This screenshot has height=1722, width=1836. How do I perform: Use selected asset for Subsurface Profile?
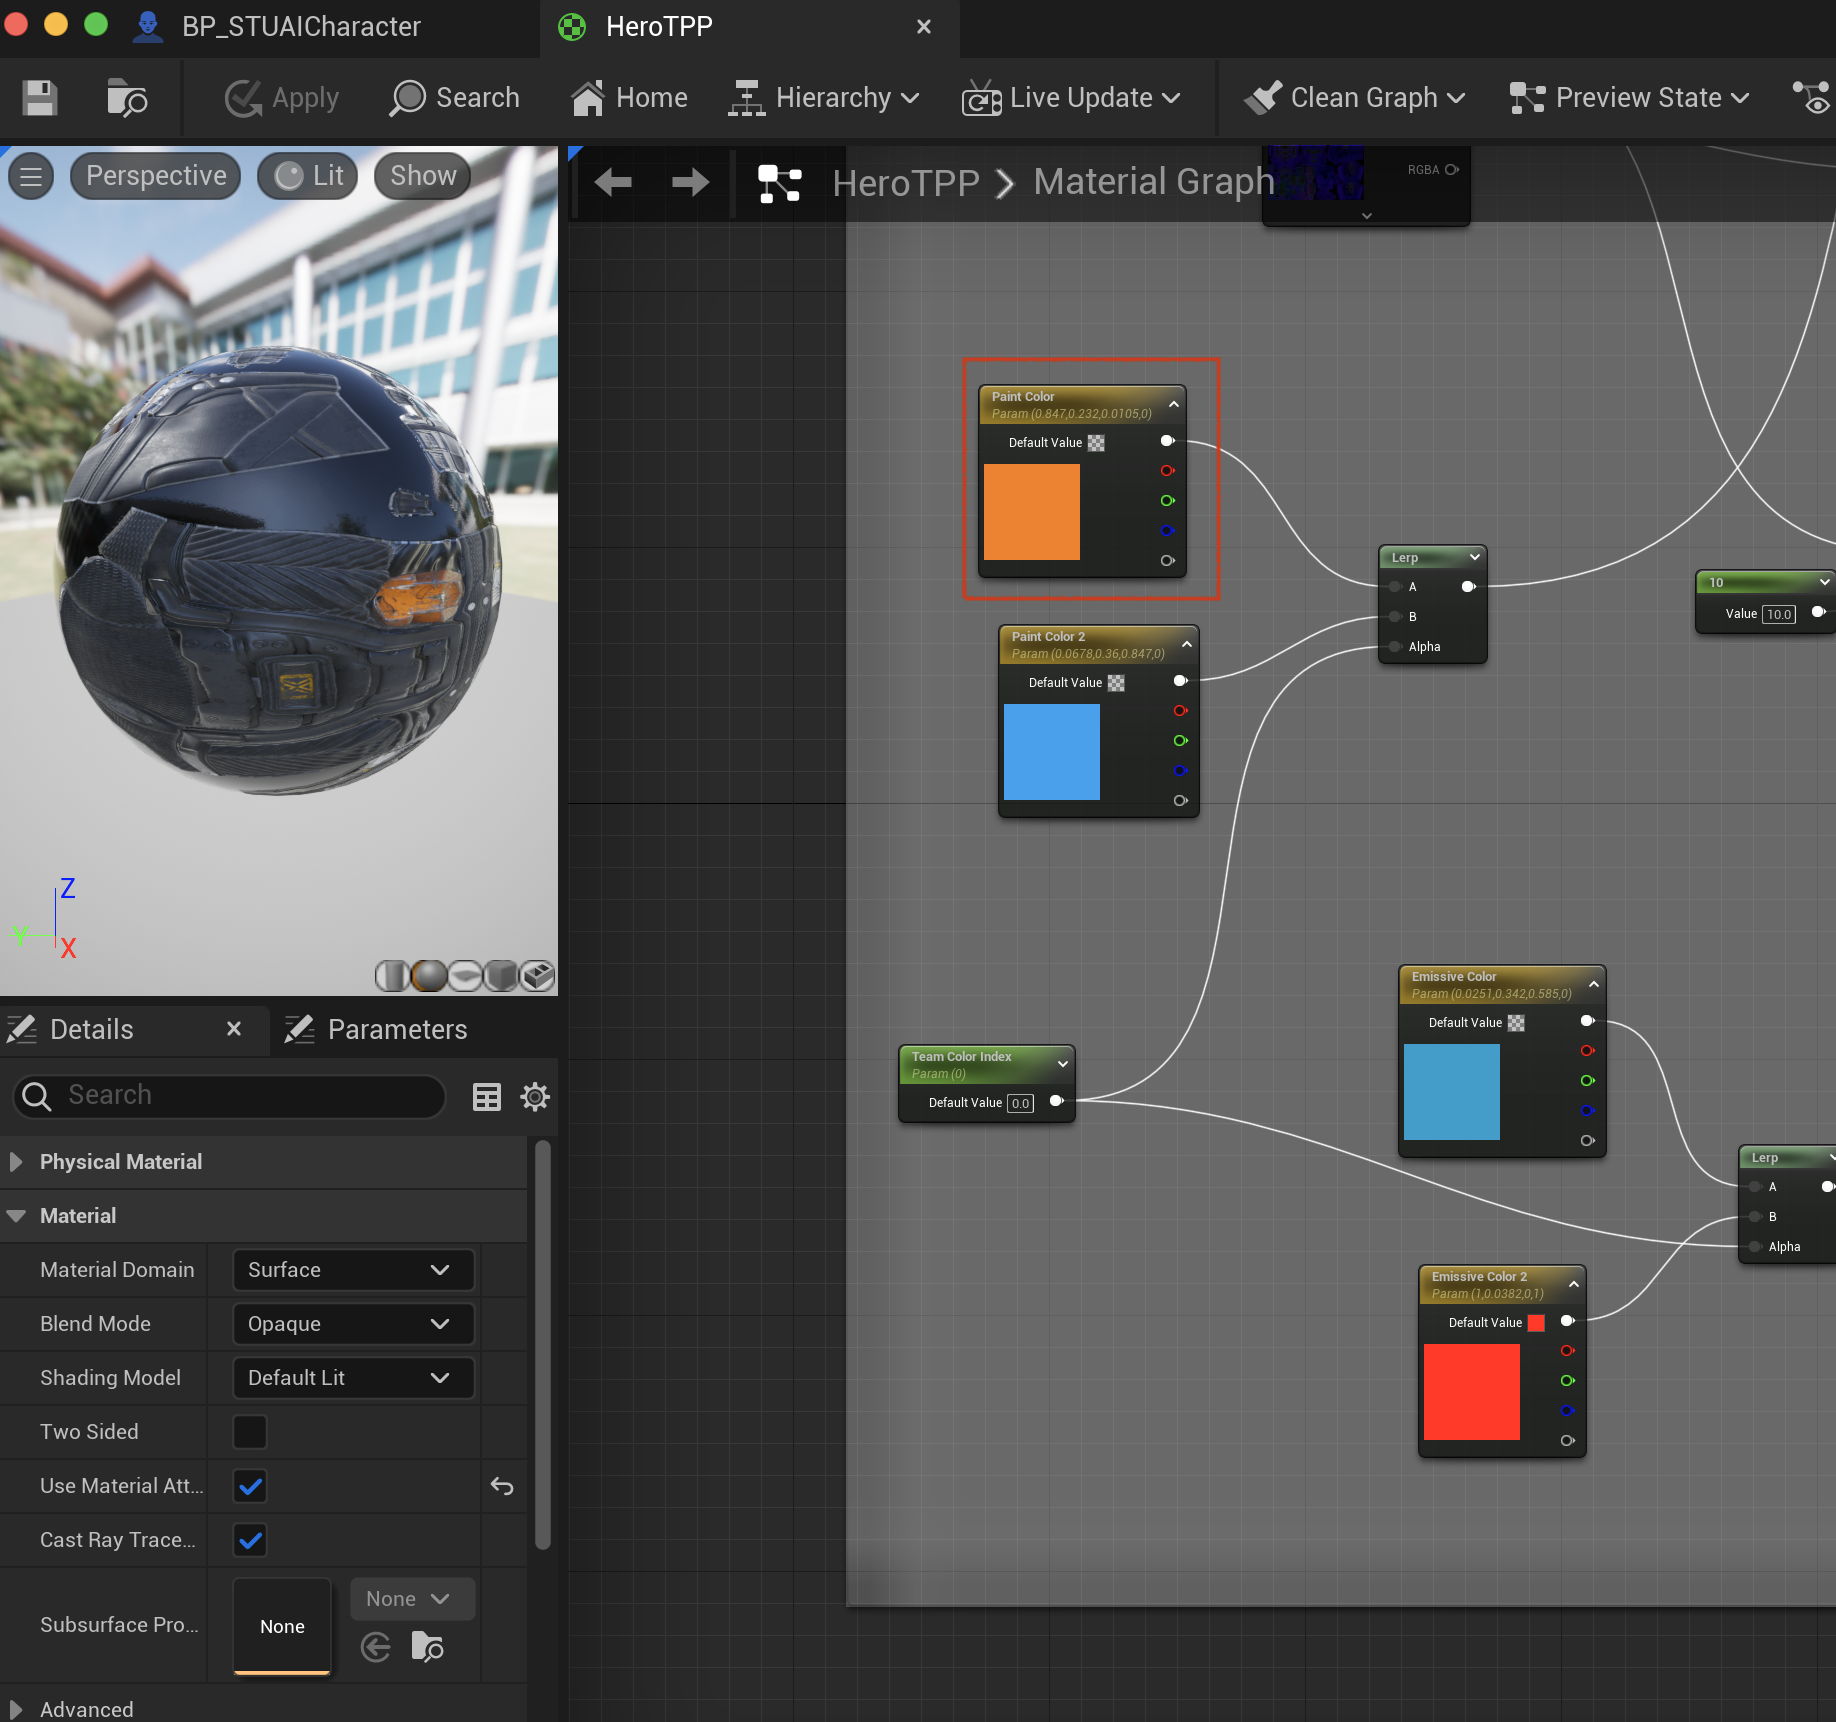tap(375, 1647)
